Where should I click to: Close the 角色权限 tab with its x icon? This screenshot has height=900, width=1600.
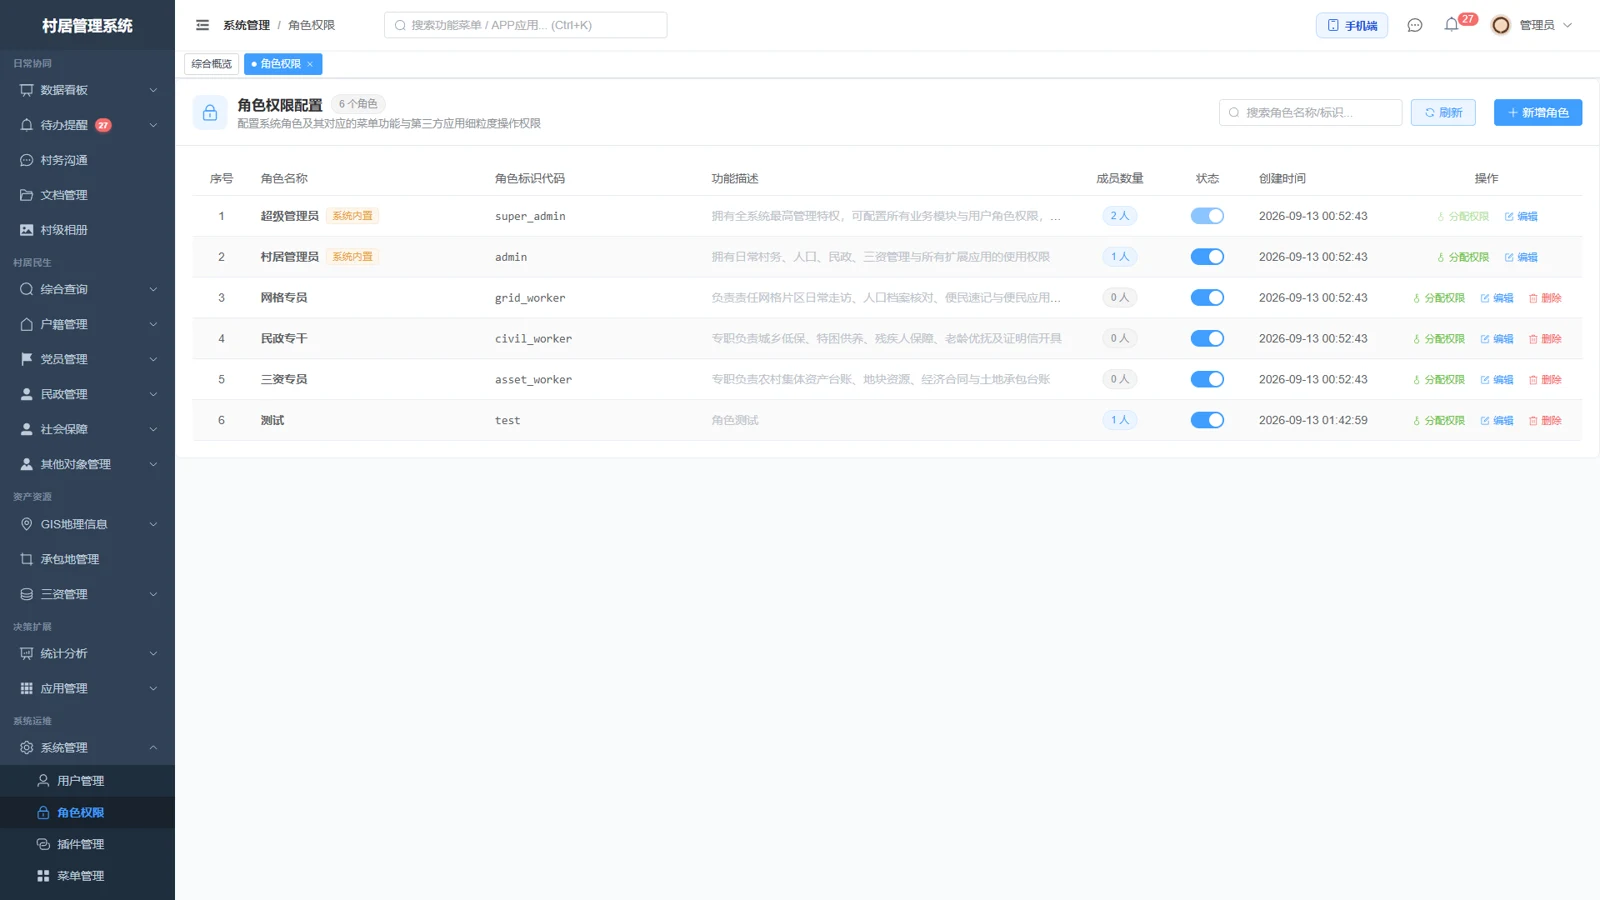tap(310, 64)
